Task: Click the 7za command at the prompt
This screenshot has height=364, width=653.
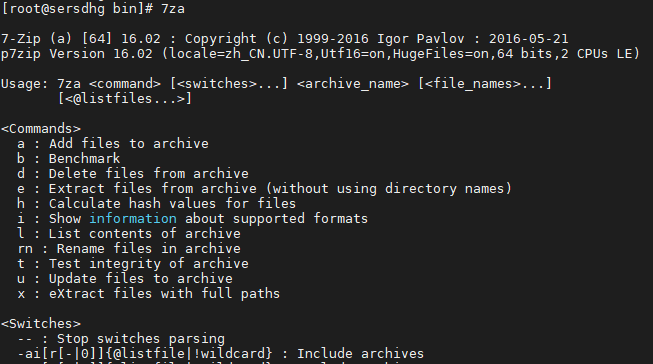Action: (x=173, y=9)
